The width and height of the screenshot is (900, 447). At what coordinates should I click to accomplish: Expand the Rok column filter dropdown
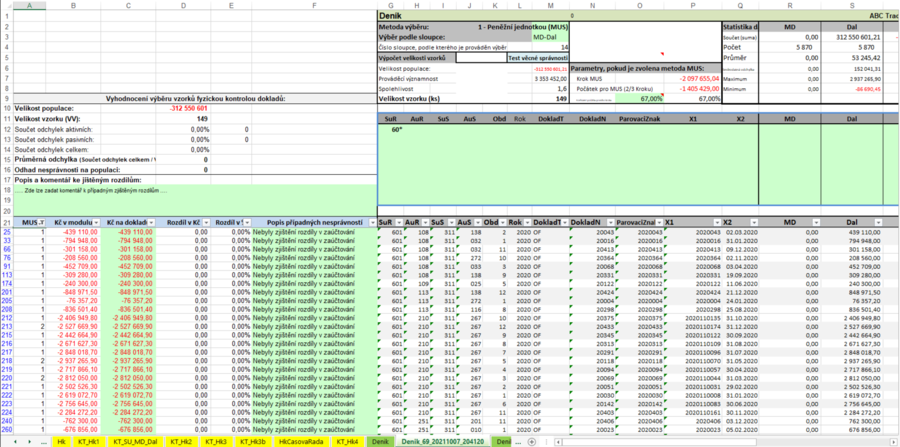coord(526,222)
